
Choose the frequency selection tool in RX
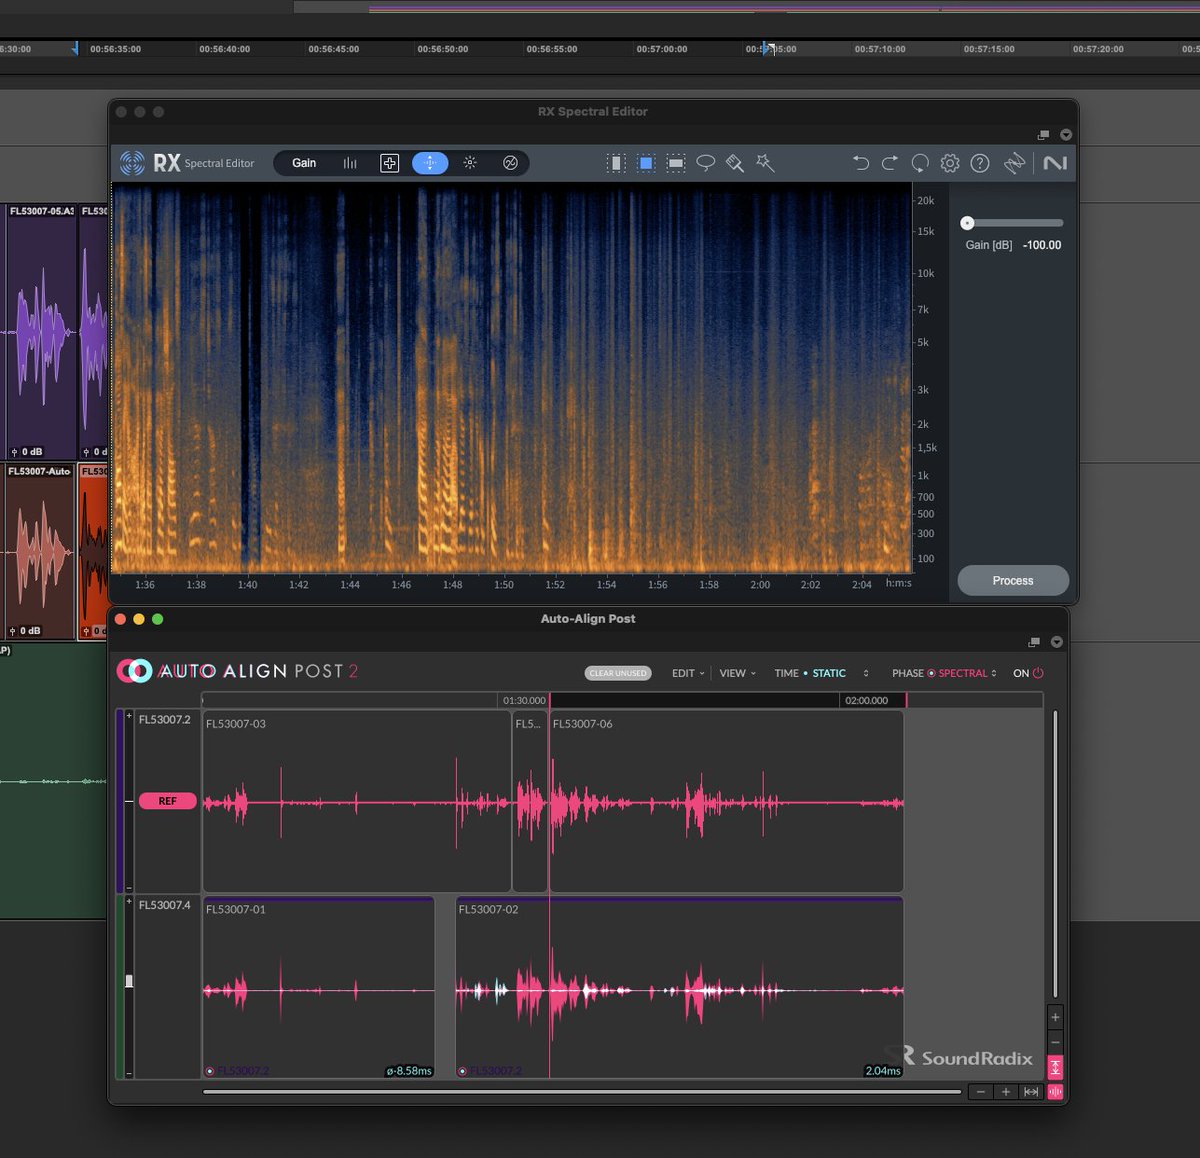click(676, 163)
